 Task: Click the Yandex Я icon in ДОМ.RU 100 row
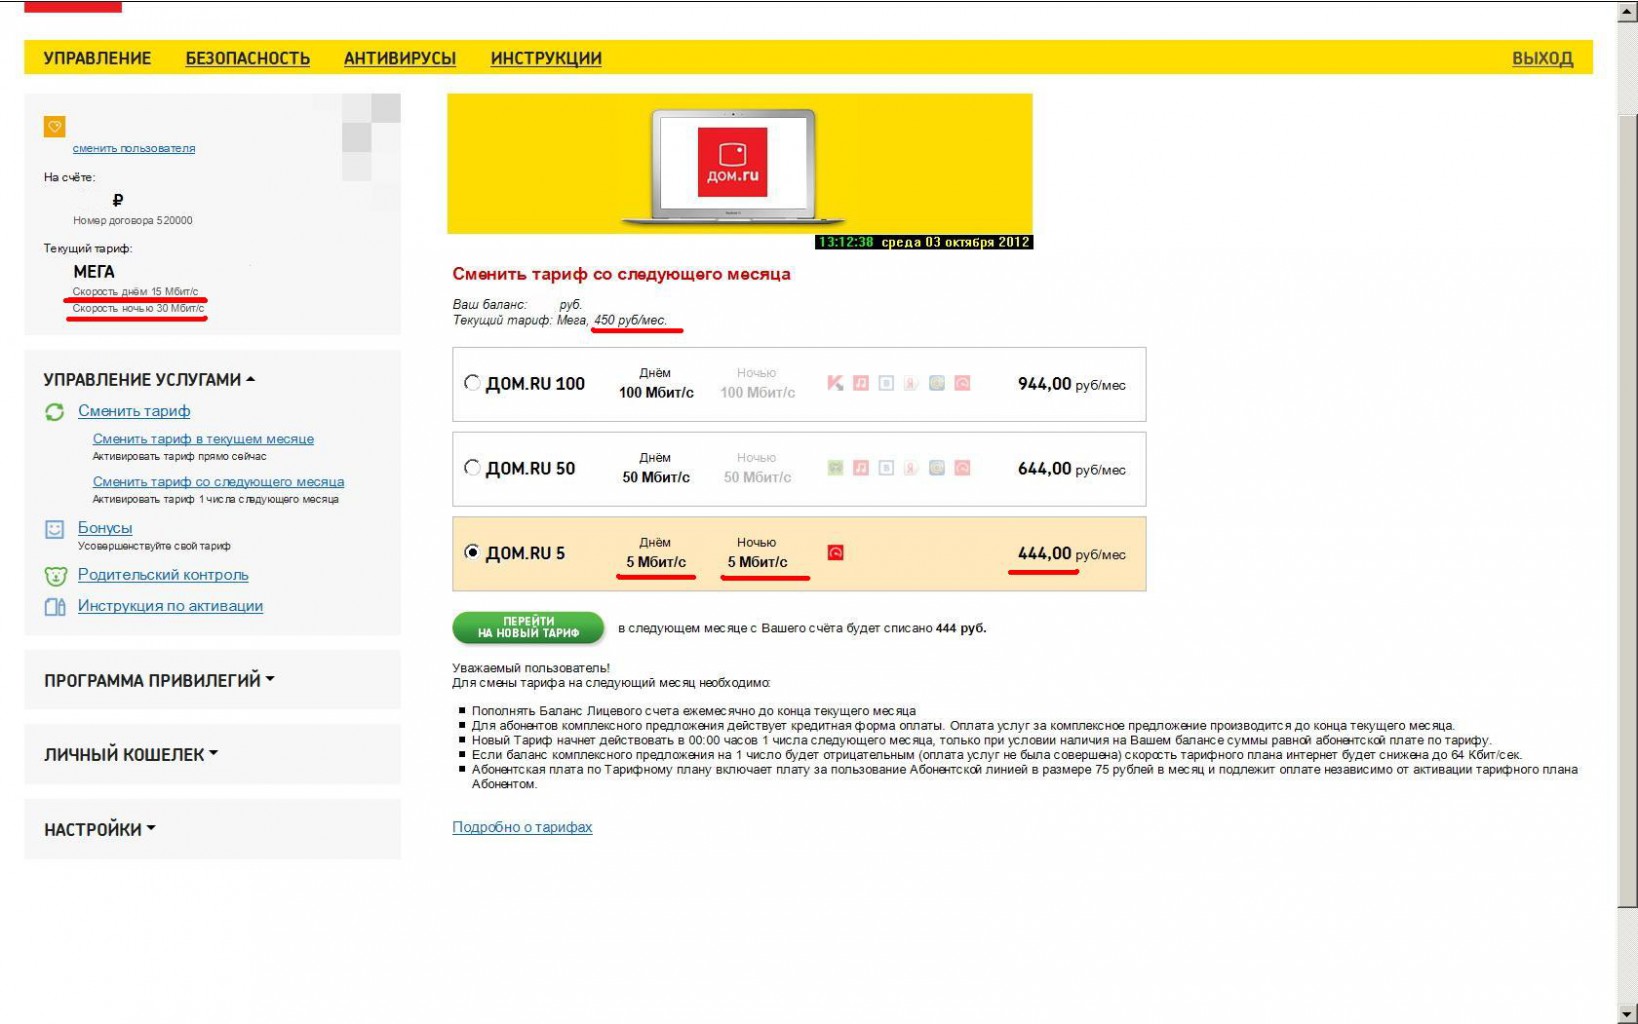click(x=911, y=383)
